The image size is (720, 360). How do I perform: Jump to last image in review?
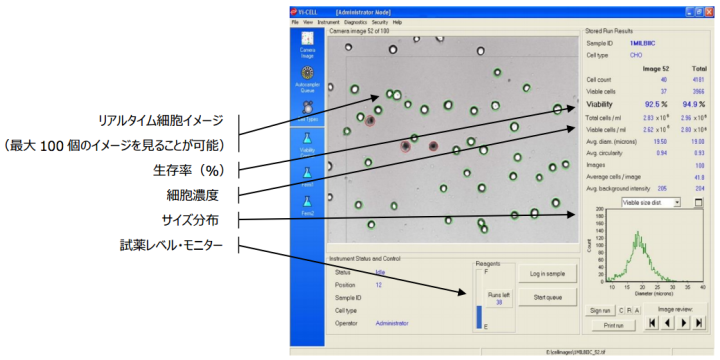click(x=699, y=323)
